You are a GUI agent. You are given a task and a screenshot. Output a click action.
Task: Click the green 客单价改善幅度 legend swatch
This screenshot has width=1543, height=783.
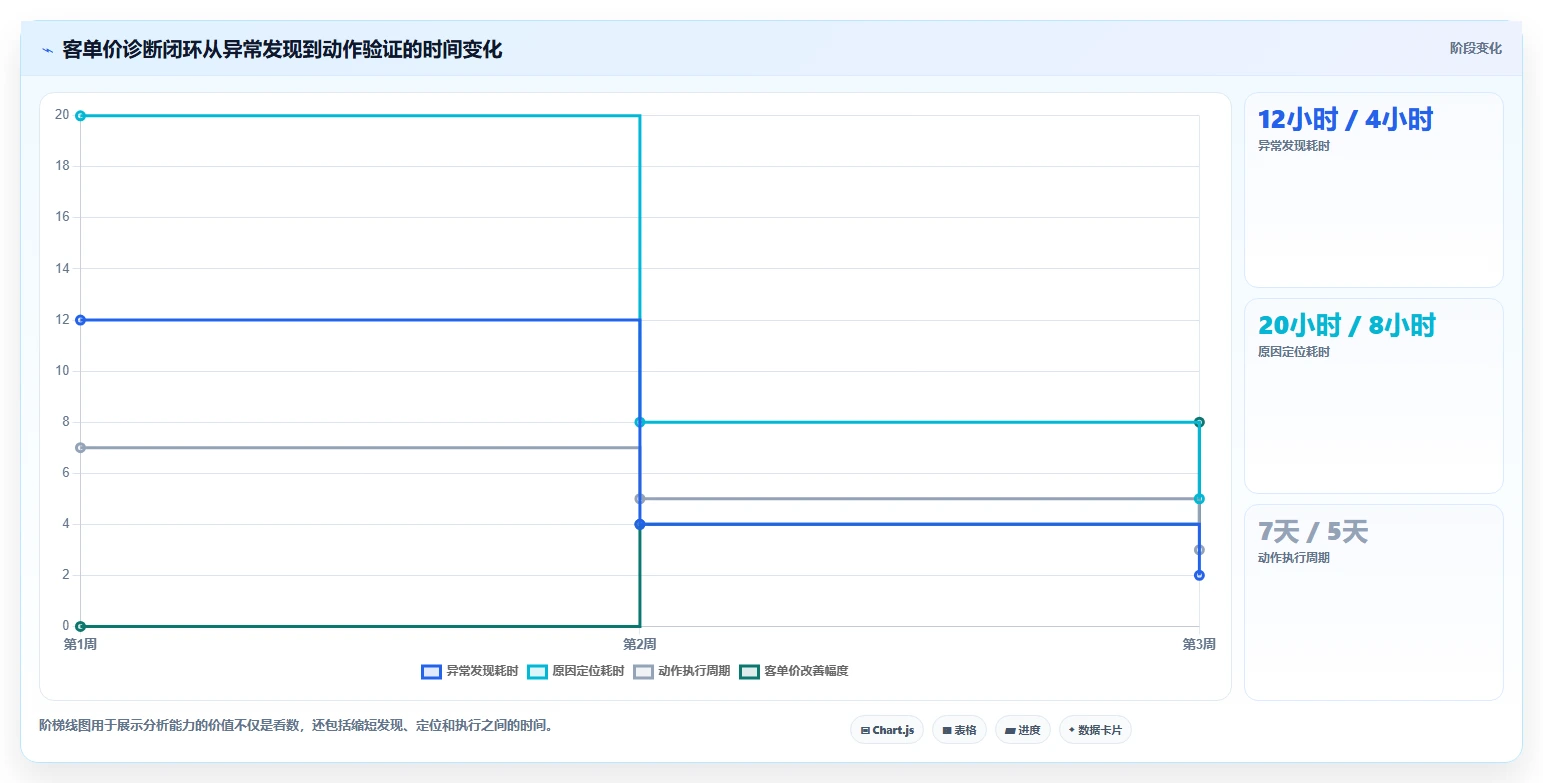point(750,671)
